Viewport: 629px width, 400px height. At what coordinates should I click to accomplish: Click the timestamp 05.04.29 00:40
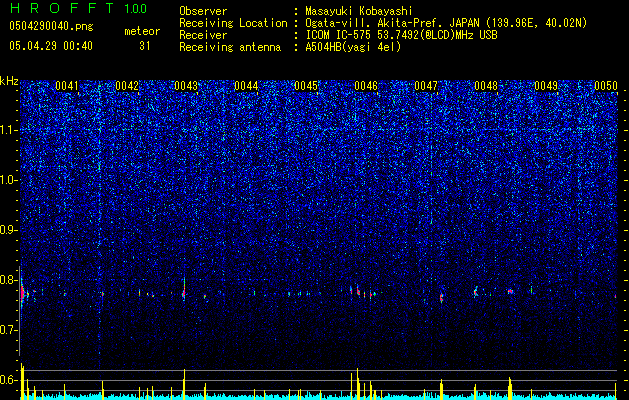pos(51,46)
